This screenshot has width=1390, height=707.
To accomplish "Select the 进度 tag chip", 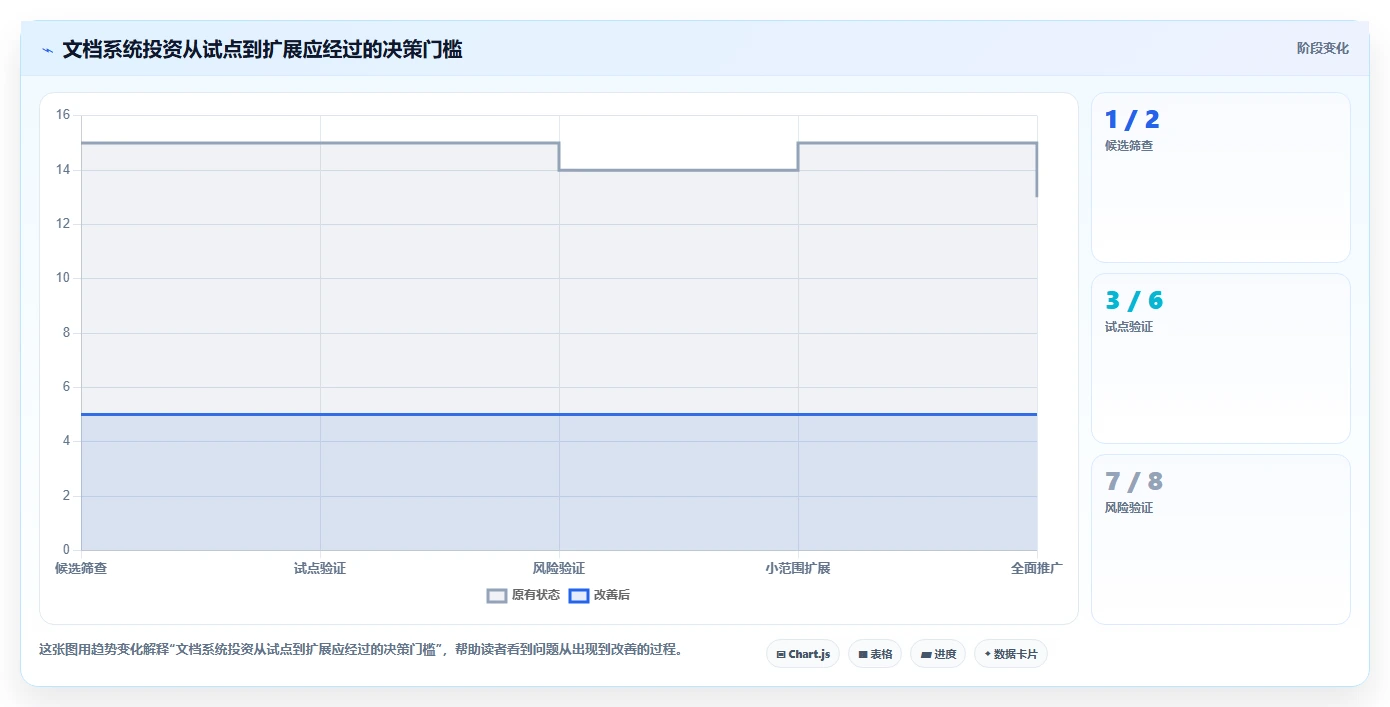I will 938,654.
